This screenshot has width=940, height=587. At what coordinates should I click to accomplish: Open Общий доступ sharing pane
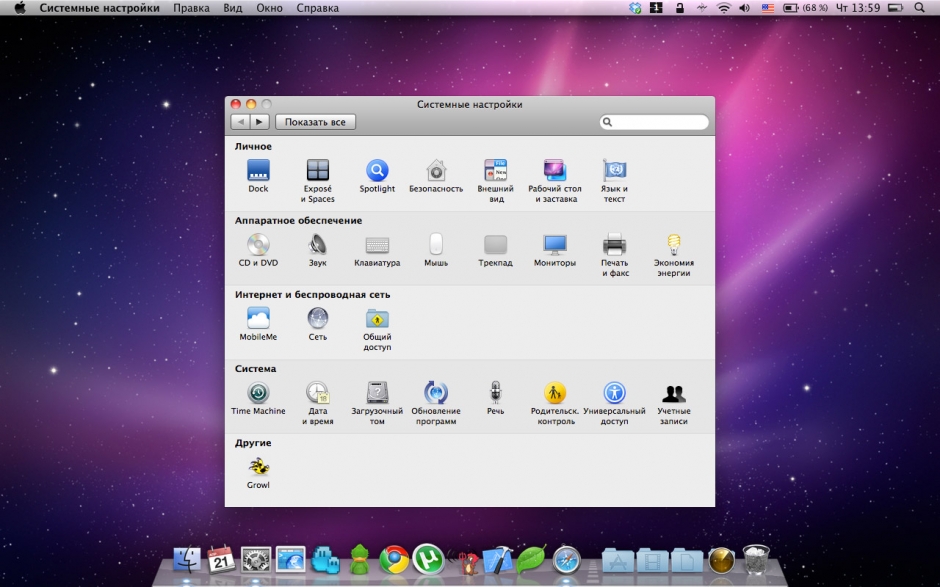click(377, 329)
